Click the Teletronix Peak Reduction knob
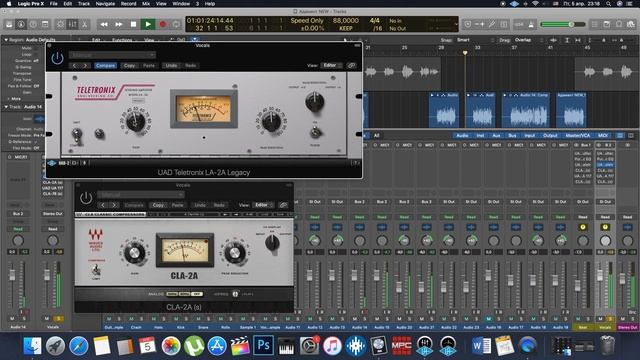Viewport: 640px width, 360px height. (271, 121)
